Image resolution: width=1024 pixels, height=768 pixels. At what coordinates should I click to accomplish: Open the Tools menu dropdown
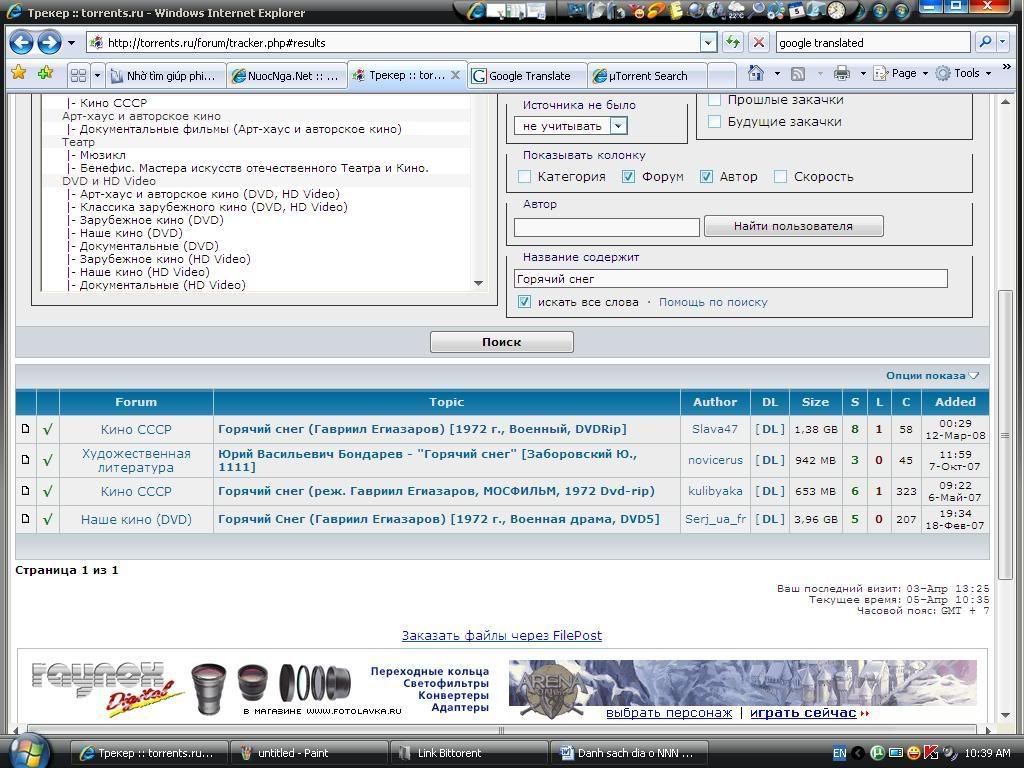[965, 74]
